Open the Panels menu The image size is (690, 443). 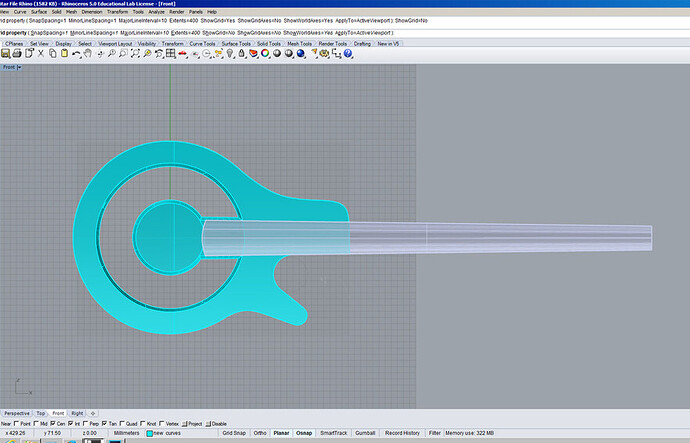196,12
